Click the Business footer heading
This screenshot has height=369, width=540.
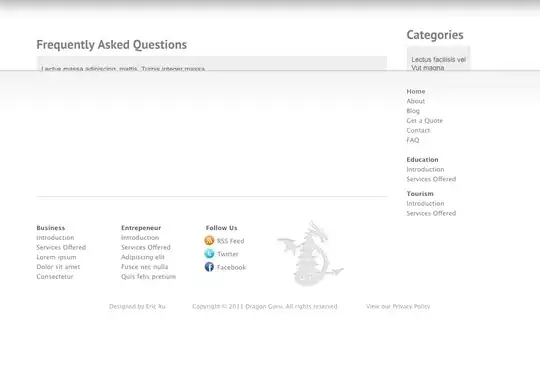coord(51,228)
